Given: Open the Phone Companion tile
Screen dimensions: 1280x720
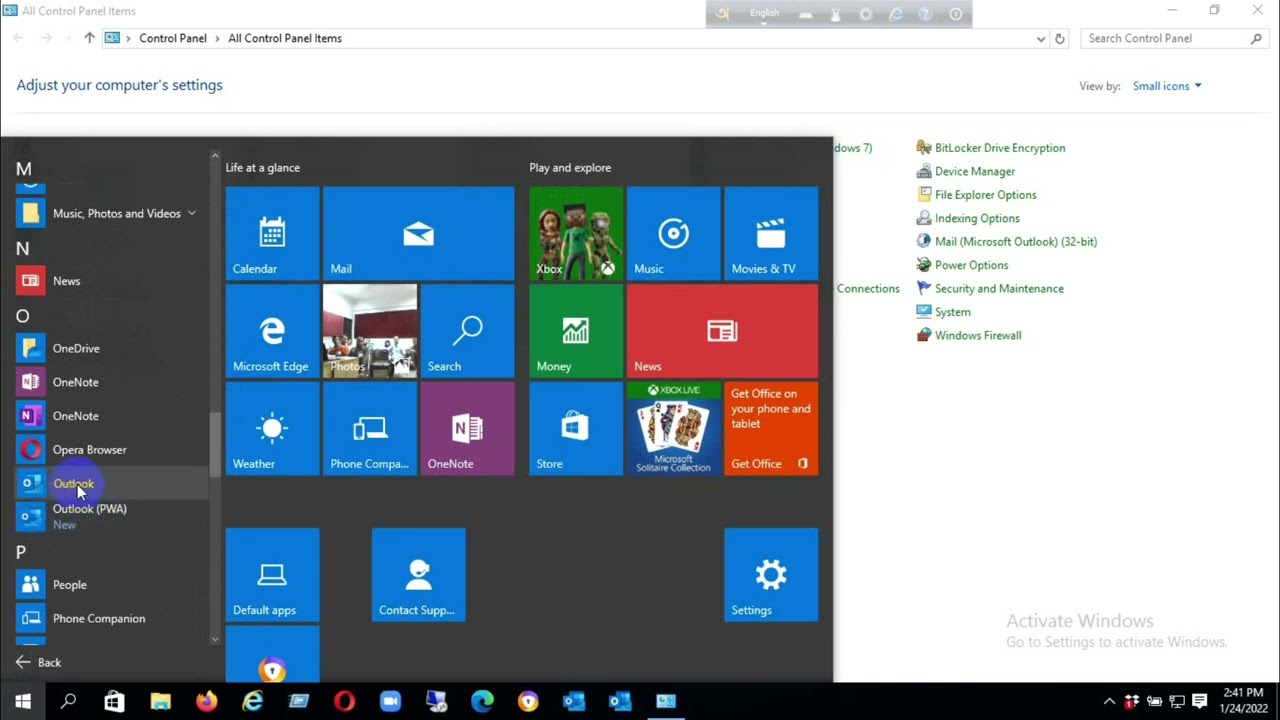Looking at the screenshot, I should [370, 428].
